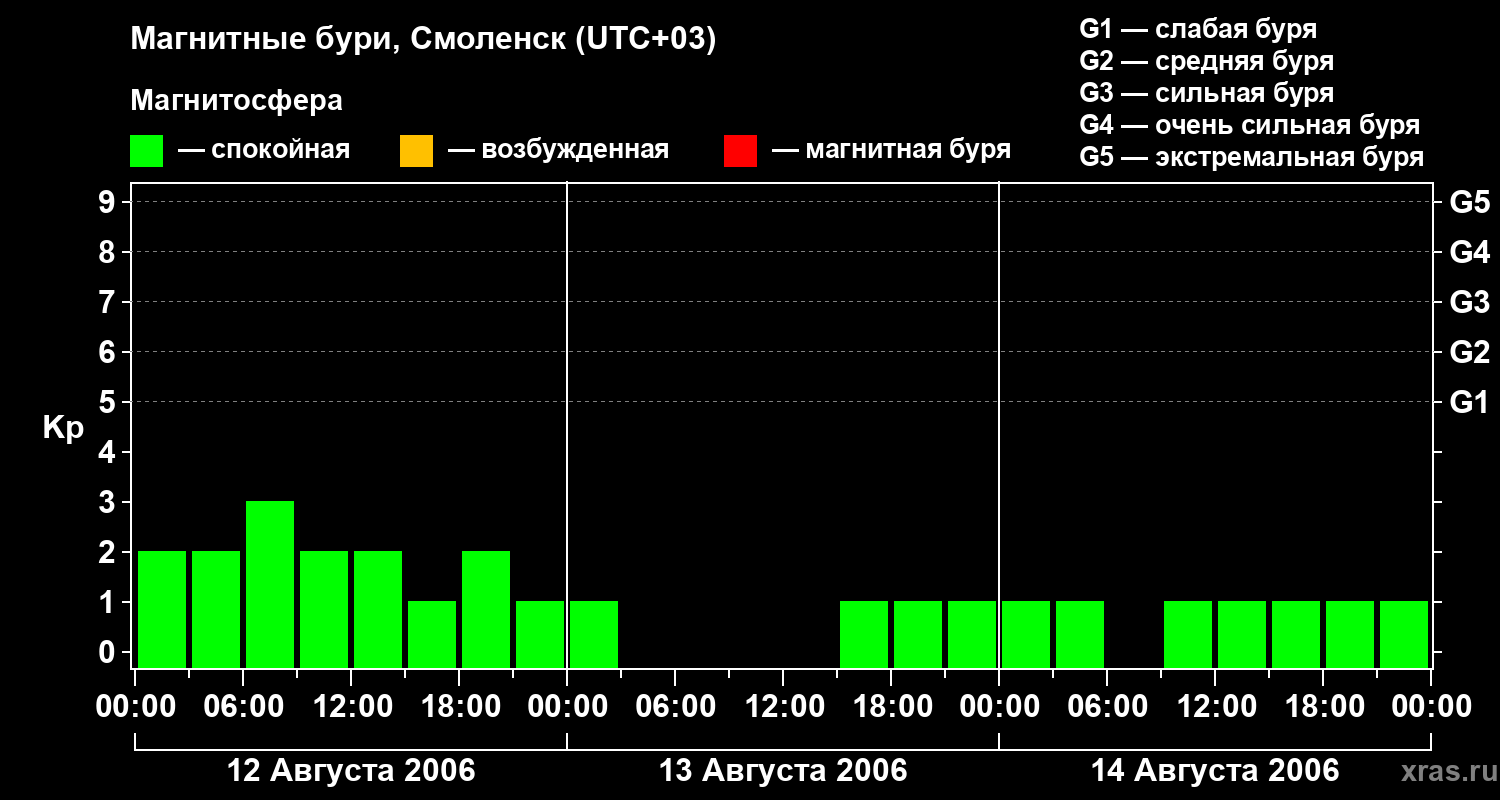Image resolution: width=1500 pixels, height=800 pixels.
Task: Select the 'G4 — очень сильная буря' line
Action: click(1249, 125)
